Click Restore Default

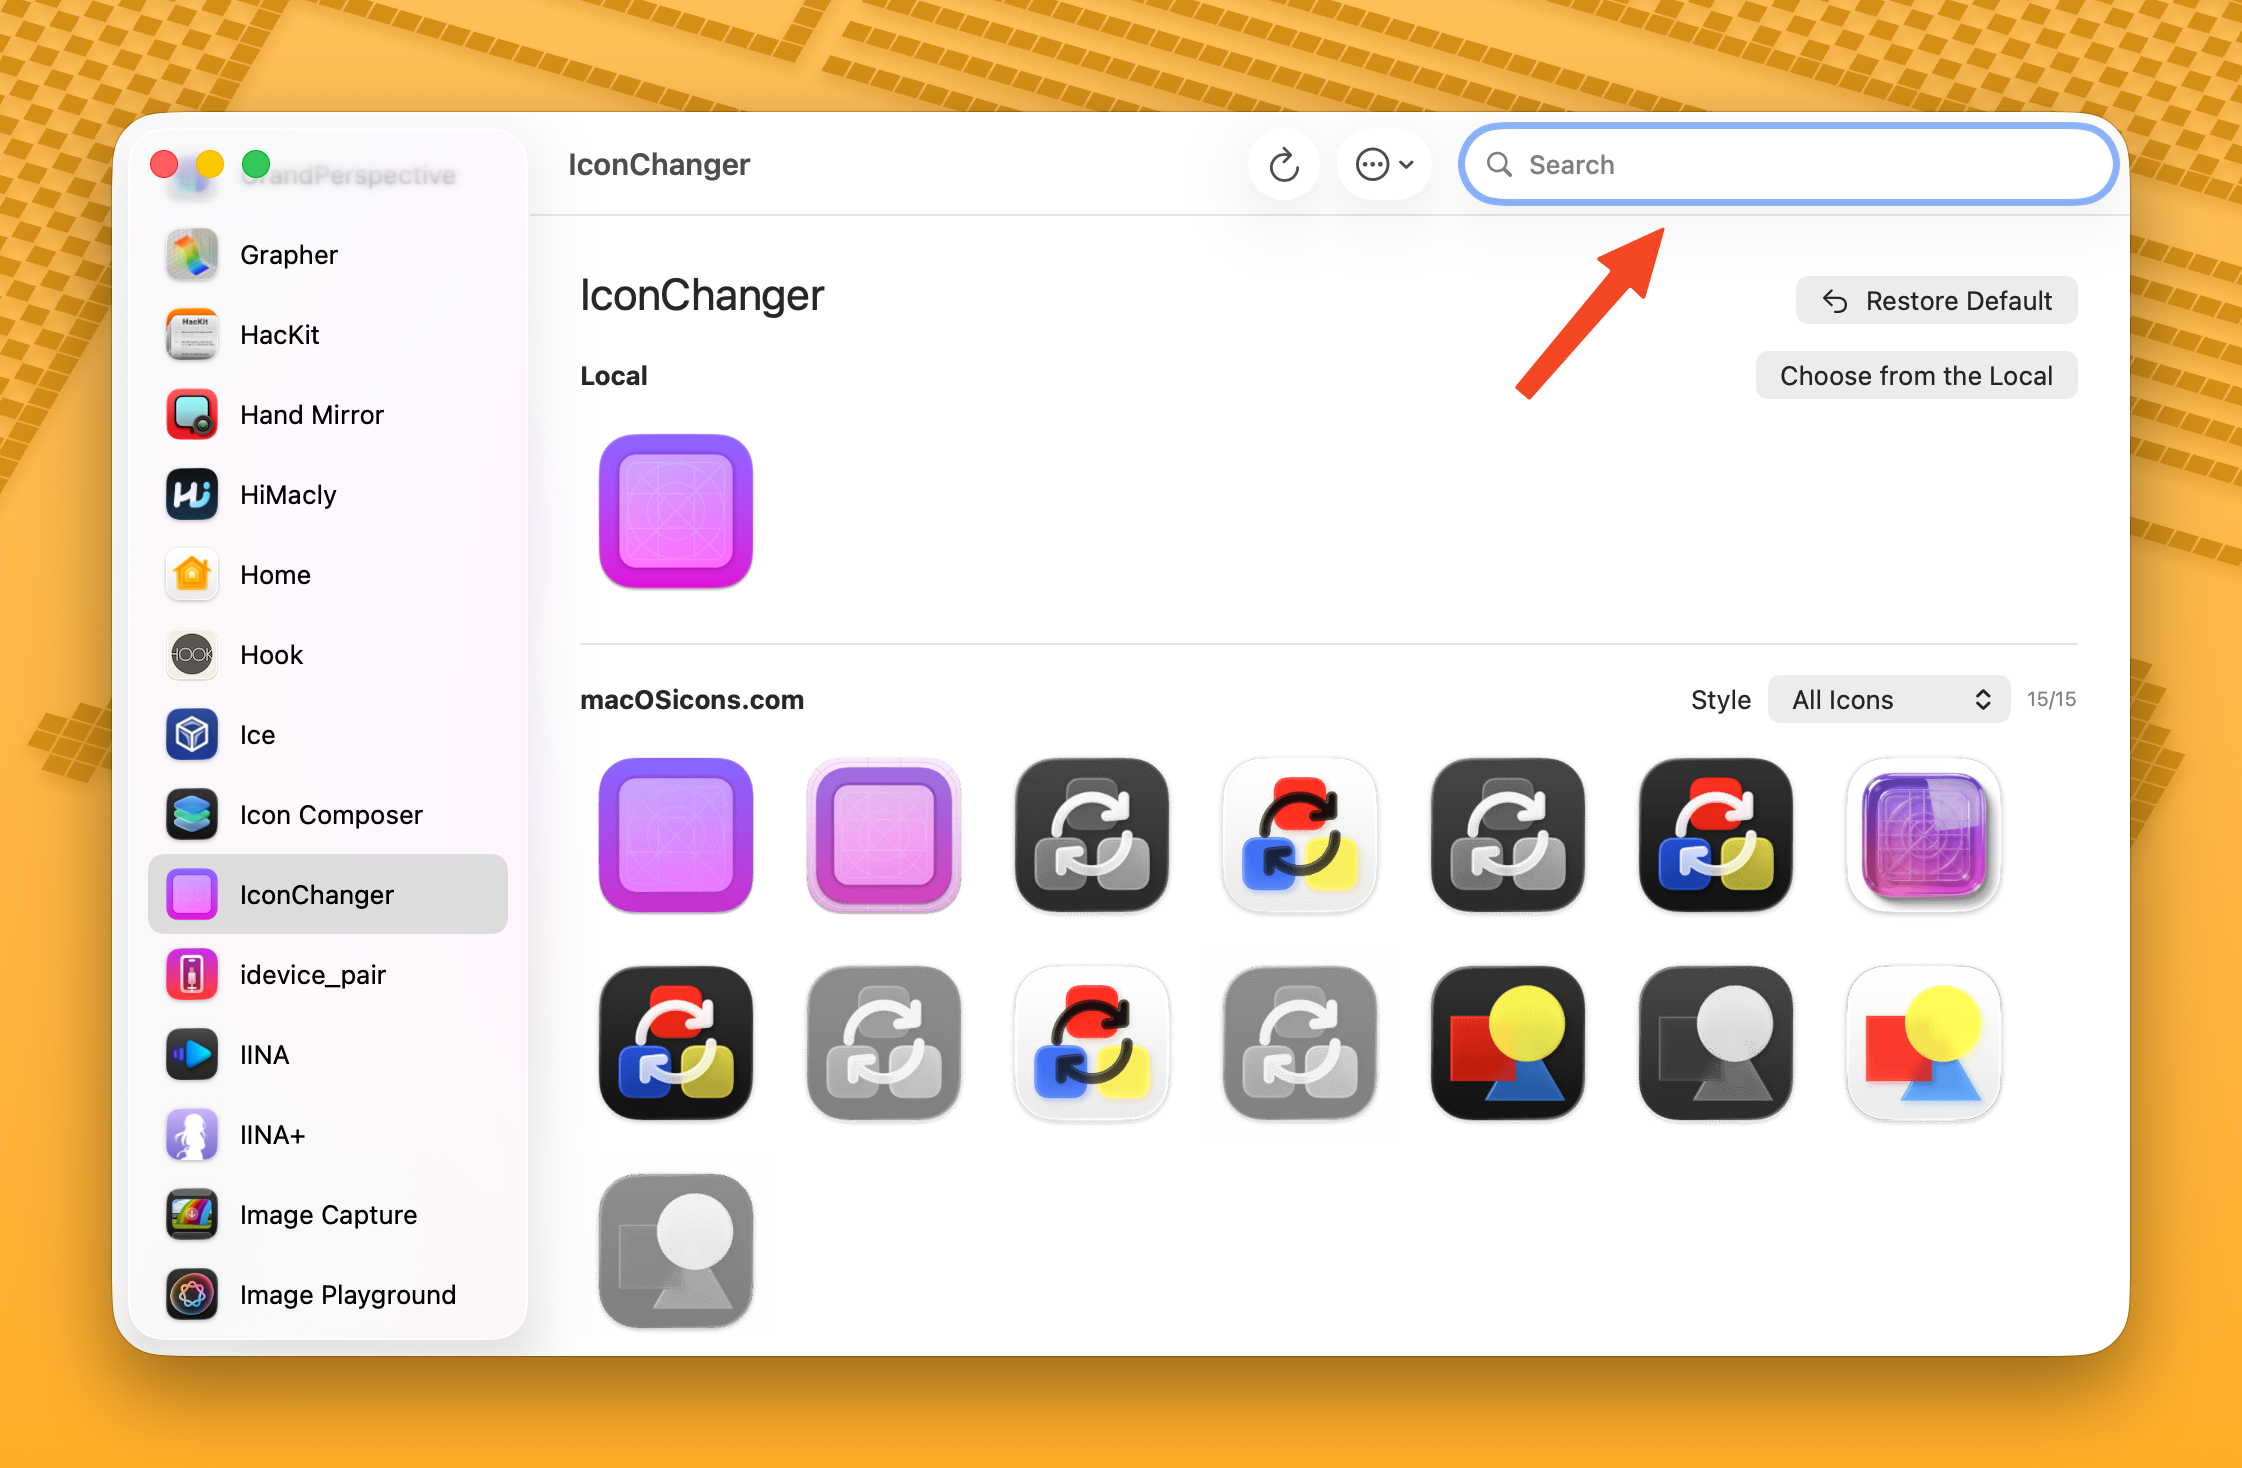[x=1935, y=300]
